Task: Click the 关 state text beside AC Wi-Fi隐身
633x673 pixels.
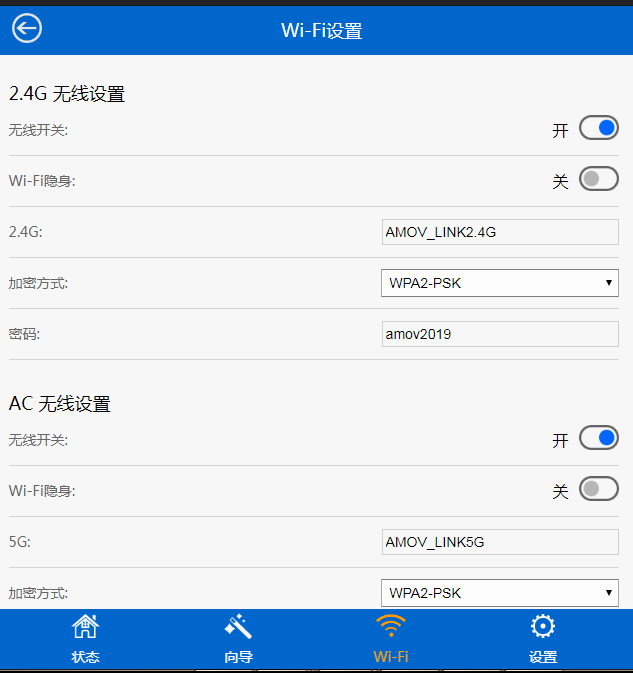Action: point(560,491)
